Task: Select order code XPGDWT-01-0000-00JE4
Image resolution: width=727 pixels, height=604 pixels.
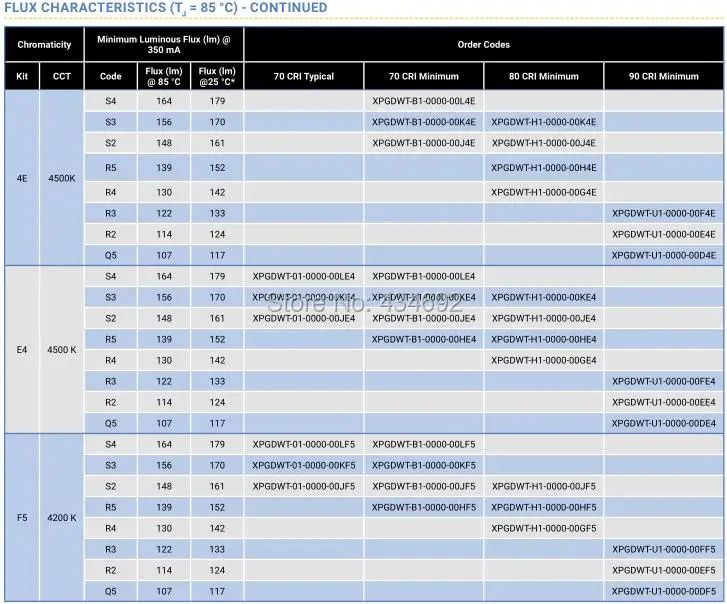Action: 304,318
